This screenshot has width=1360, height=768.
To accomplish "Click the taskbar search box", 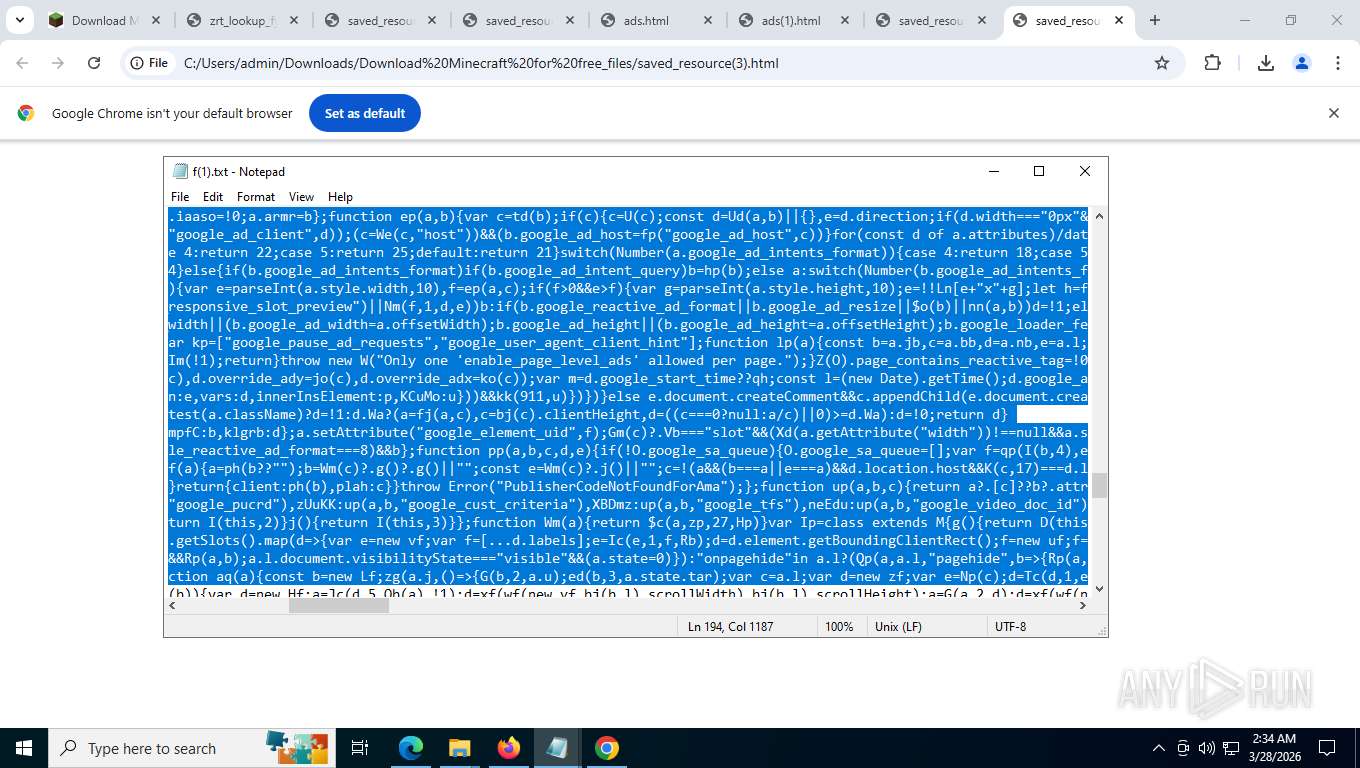I will point(190,748).
